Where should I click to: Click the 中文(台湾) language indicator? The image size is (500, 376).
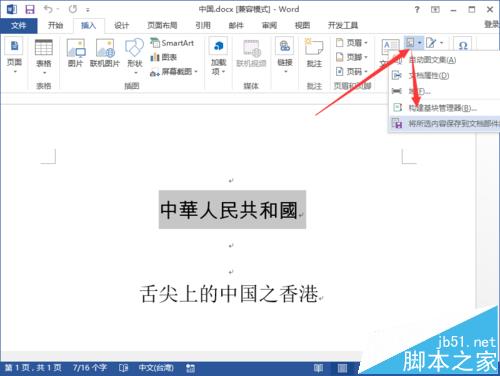coord(156,368)
